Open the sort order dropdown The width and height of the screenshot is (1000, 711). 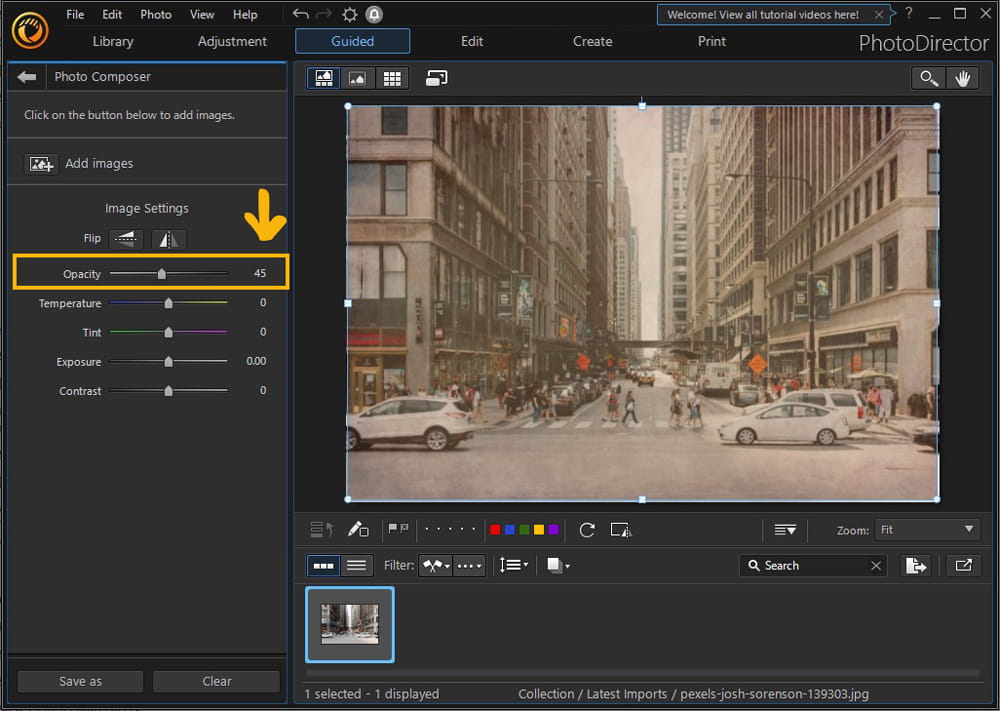pyautogui.click(x=514, y=565)
